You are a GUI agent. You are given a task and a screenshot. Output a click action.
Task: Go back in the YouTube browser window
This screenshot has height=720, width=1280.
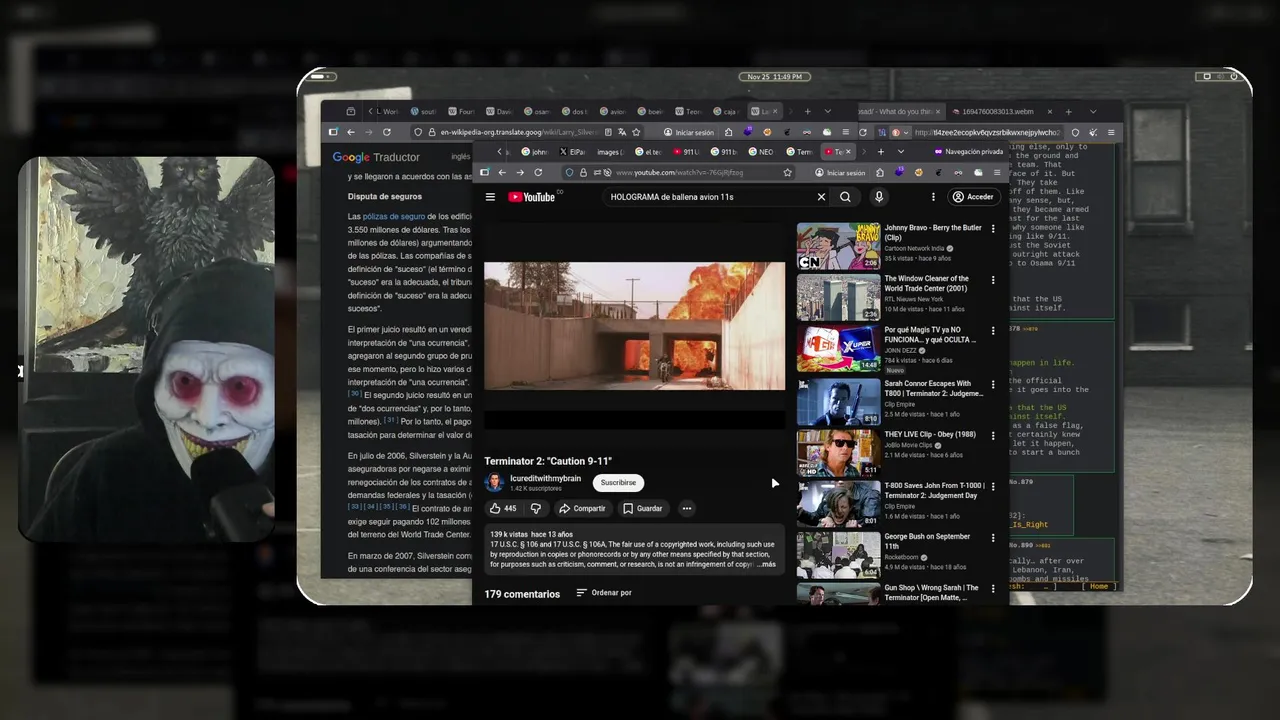click(502, 172)
